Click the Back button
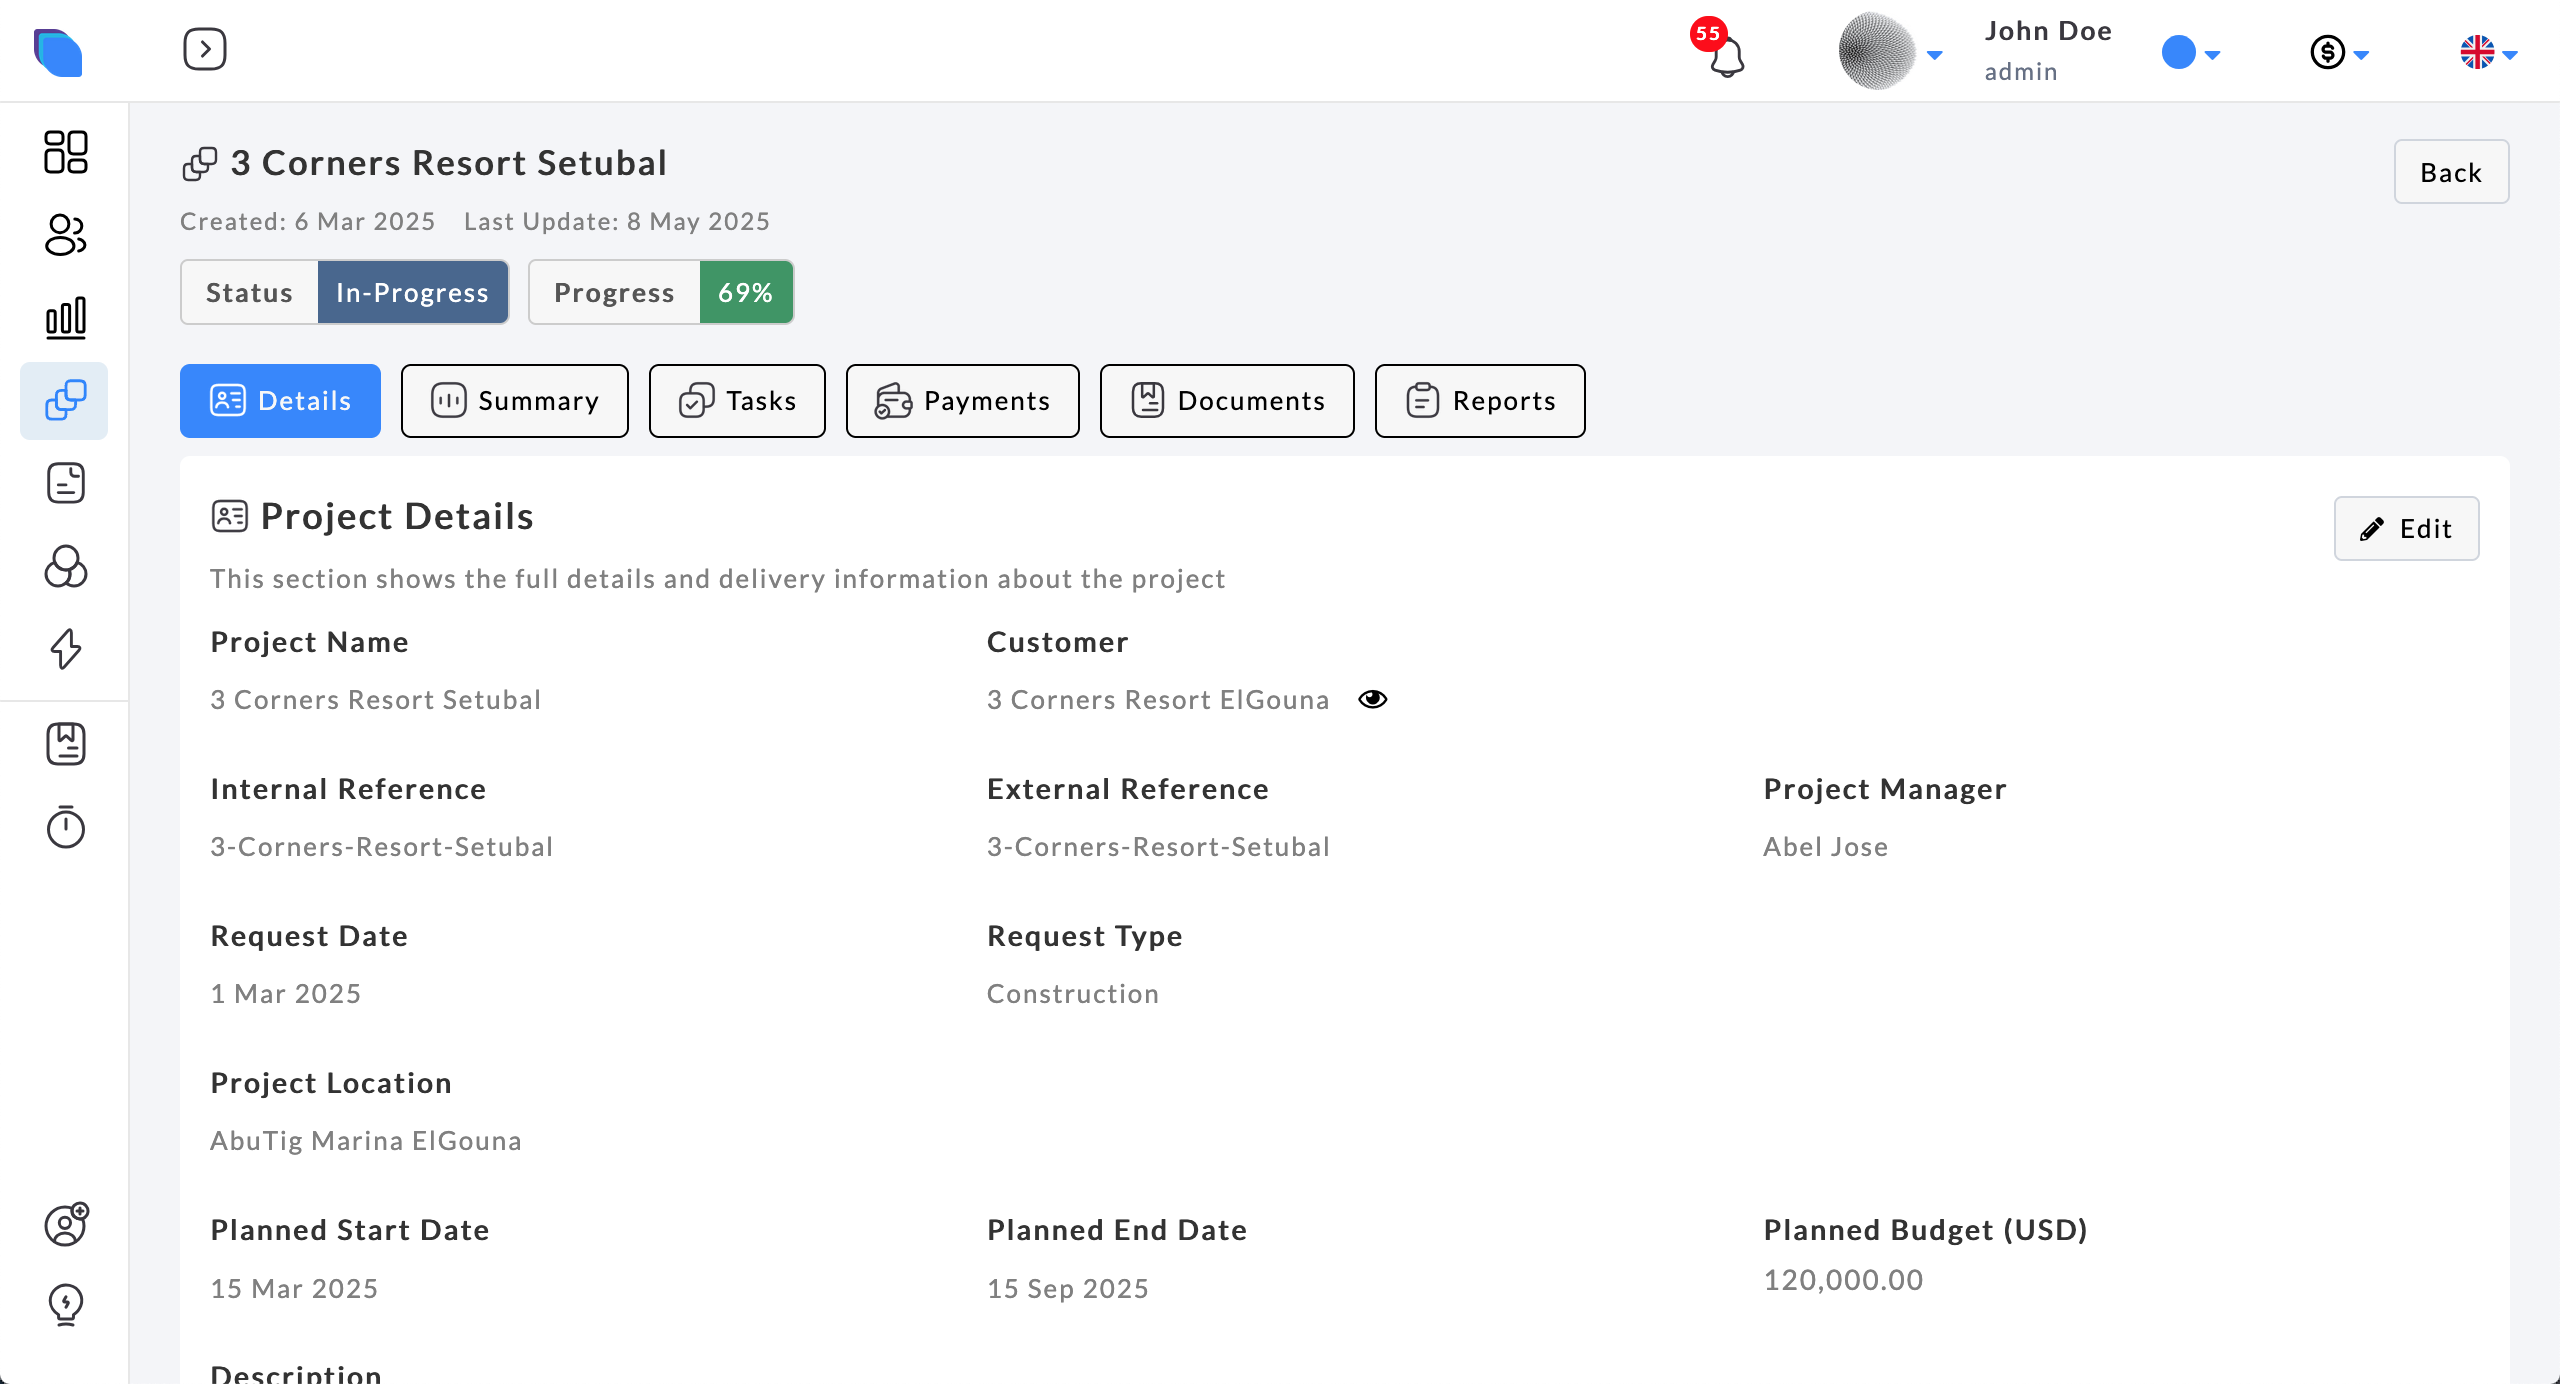The image size is (2560, 1384). (x=2450, y=172)
